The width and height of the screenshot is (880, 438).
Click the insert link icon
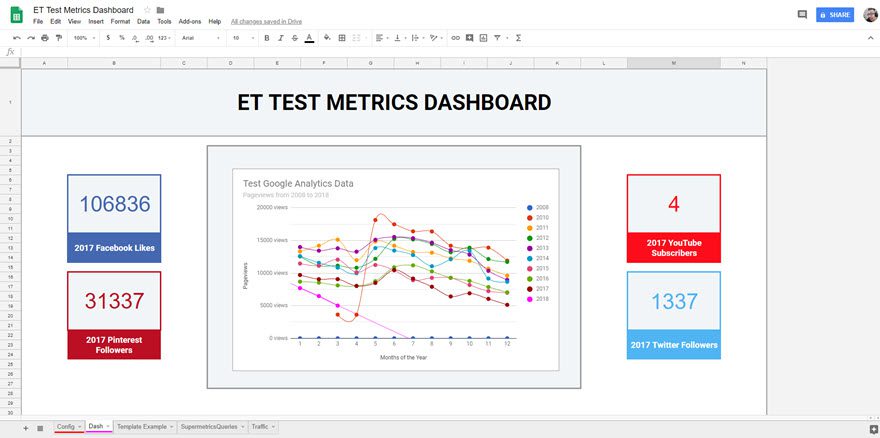pos(455,38)
